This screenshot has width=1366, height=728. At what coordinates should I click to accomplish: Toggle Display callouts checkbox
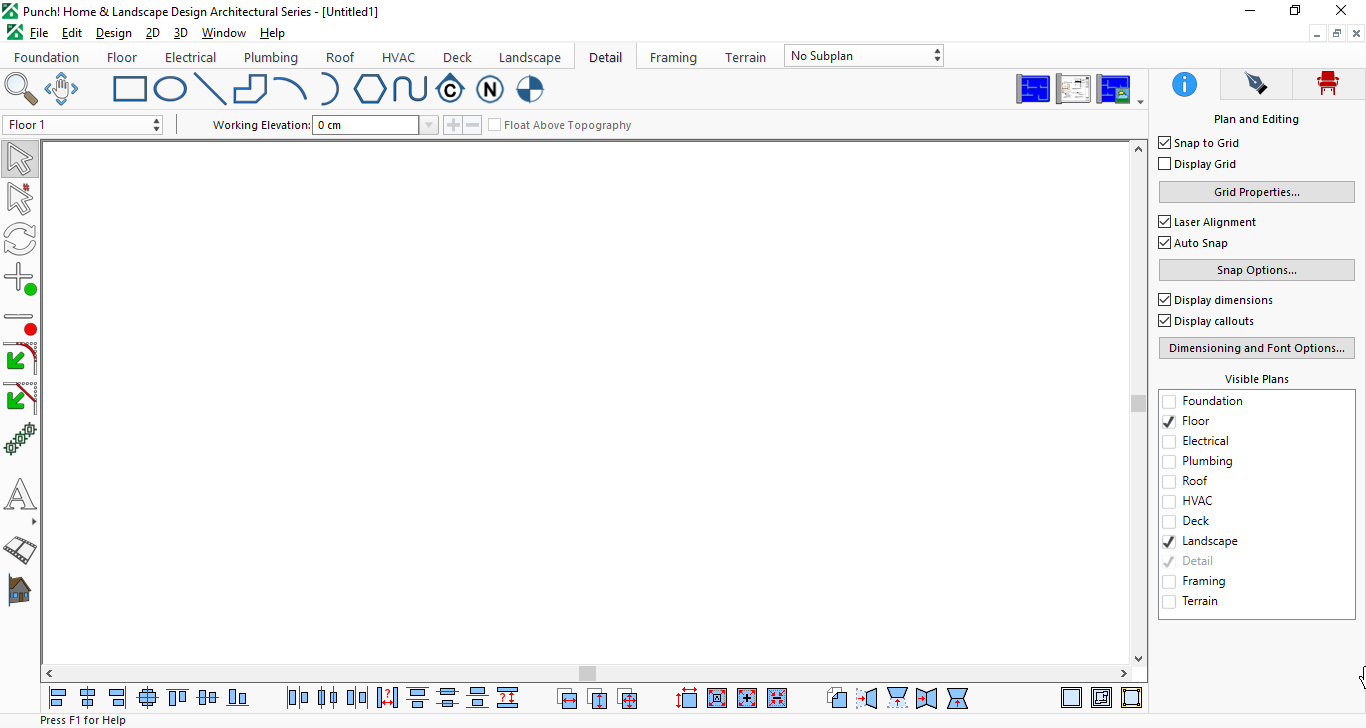(x=1164, y=321)
